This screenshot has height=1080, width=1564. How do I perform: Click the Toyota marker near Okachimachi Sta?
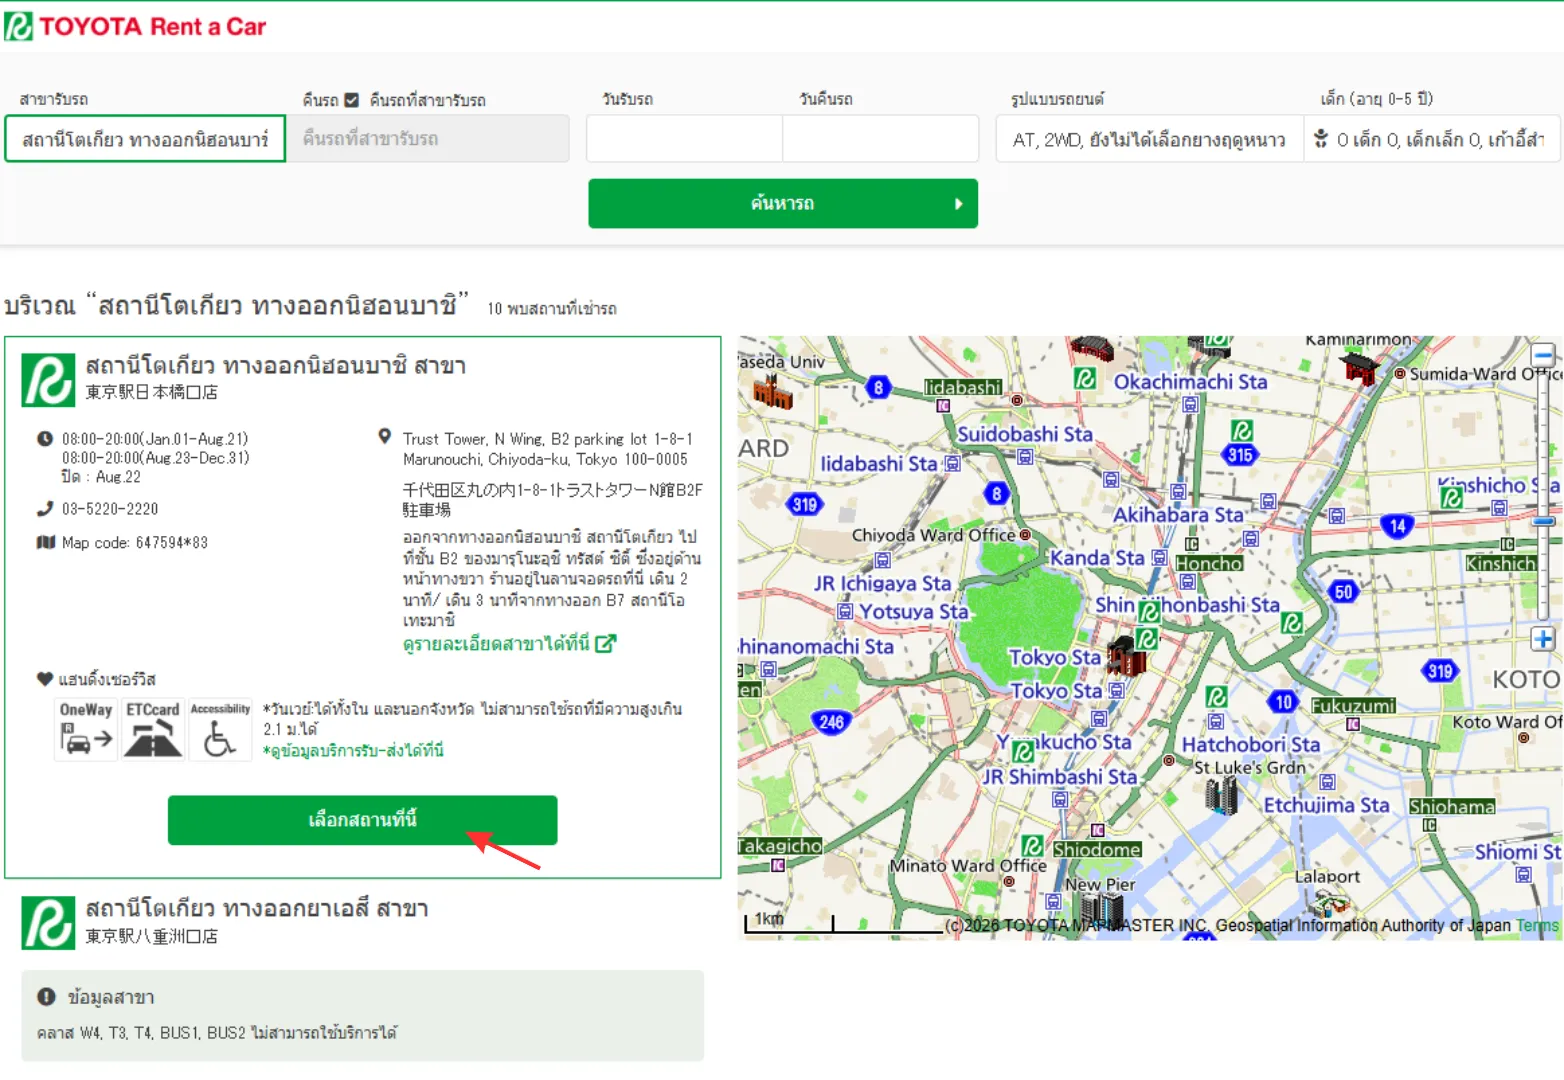tap(1085, 379)
